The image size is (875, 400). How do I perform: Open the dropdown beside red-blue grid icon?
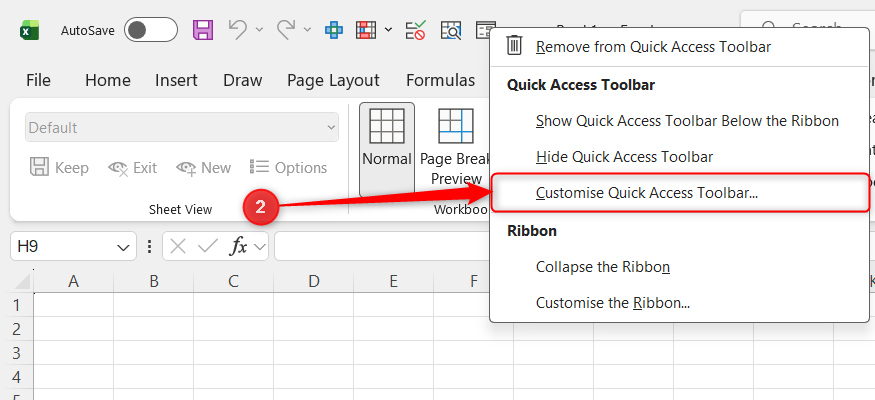[x=388, y=30]
